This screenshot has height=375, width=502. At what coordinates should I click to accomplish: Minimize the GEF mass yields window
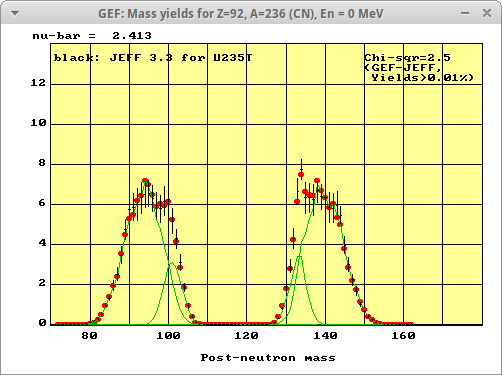click(465, 13)
